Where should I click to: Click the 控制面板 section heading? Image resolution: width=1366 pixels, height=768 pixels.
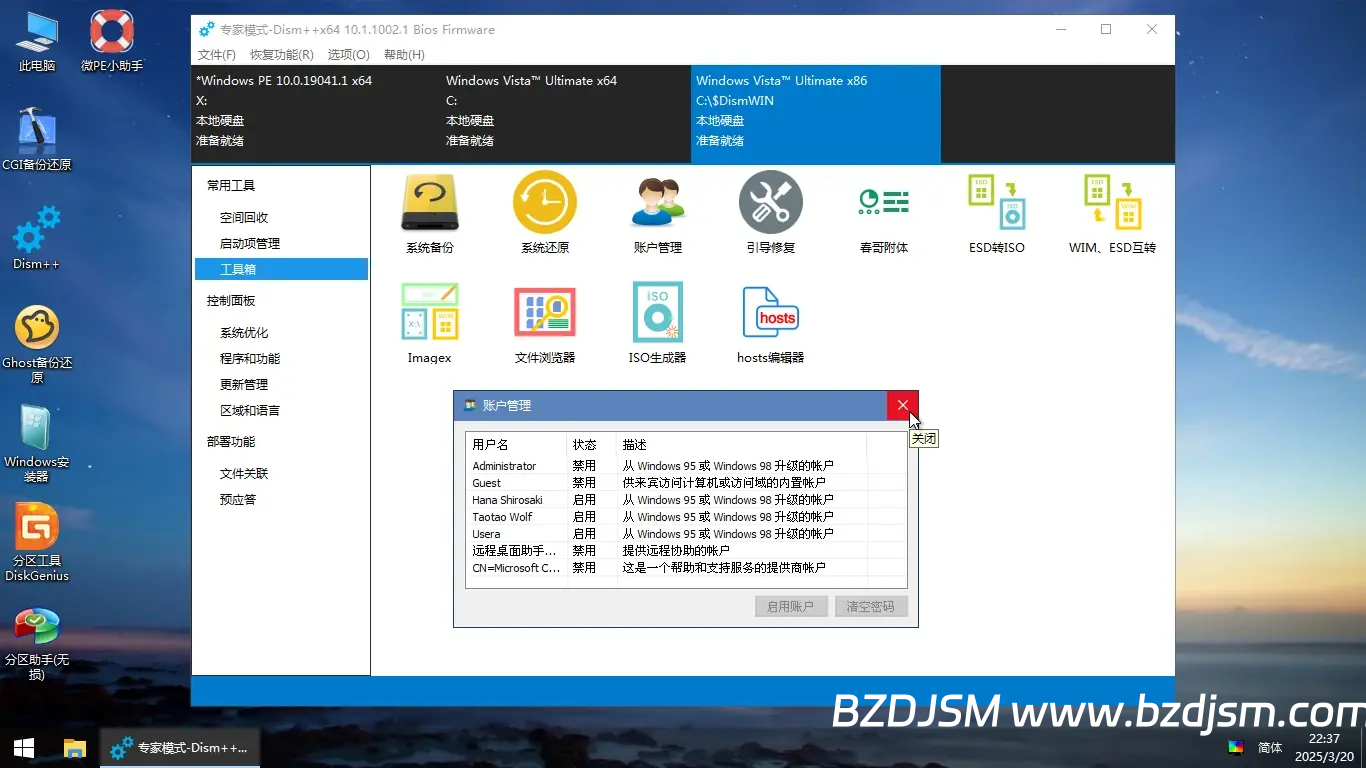pos(231,300)
